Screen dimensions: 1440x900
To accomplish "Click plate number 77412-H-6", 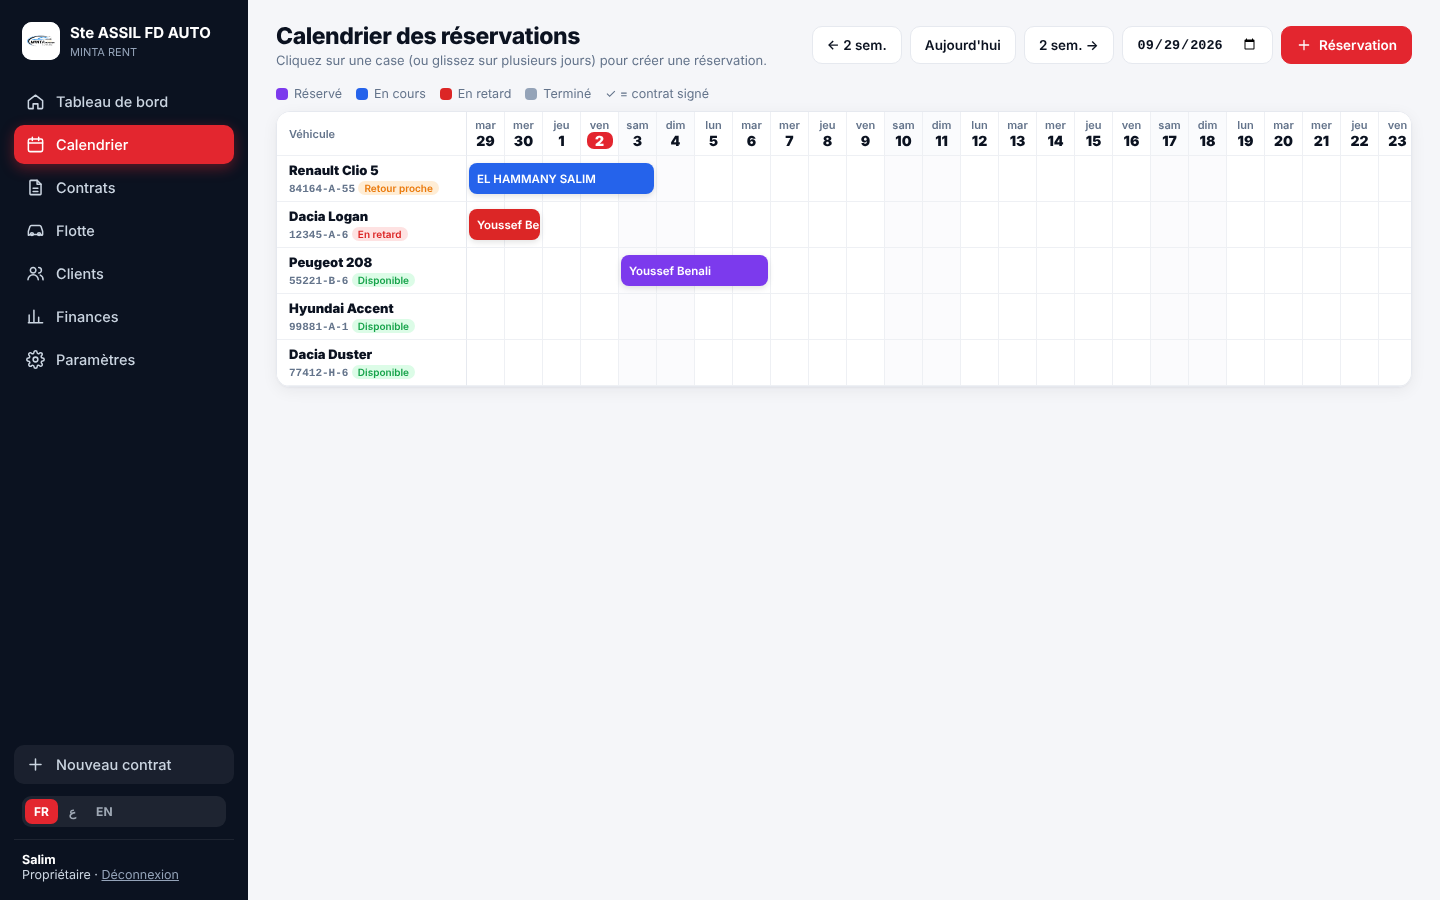I will 318,373.
